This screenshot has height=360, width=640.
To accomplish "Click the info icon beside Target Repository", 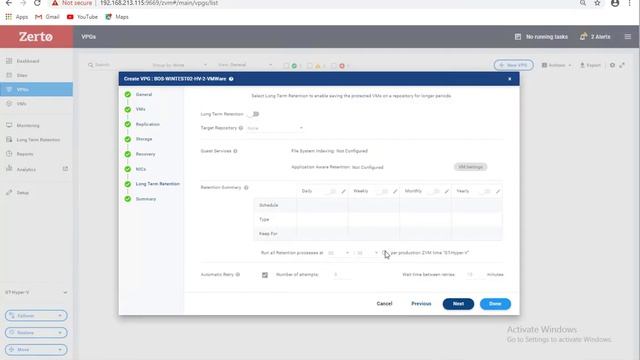I will (x=241, y=128).
